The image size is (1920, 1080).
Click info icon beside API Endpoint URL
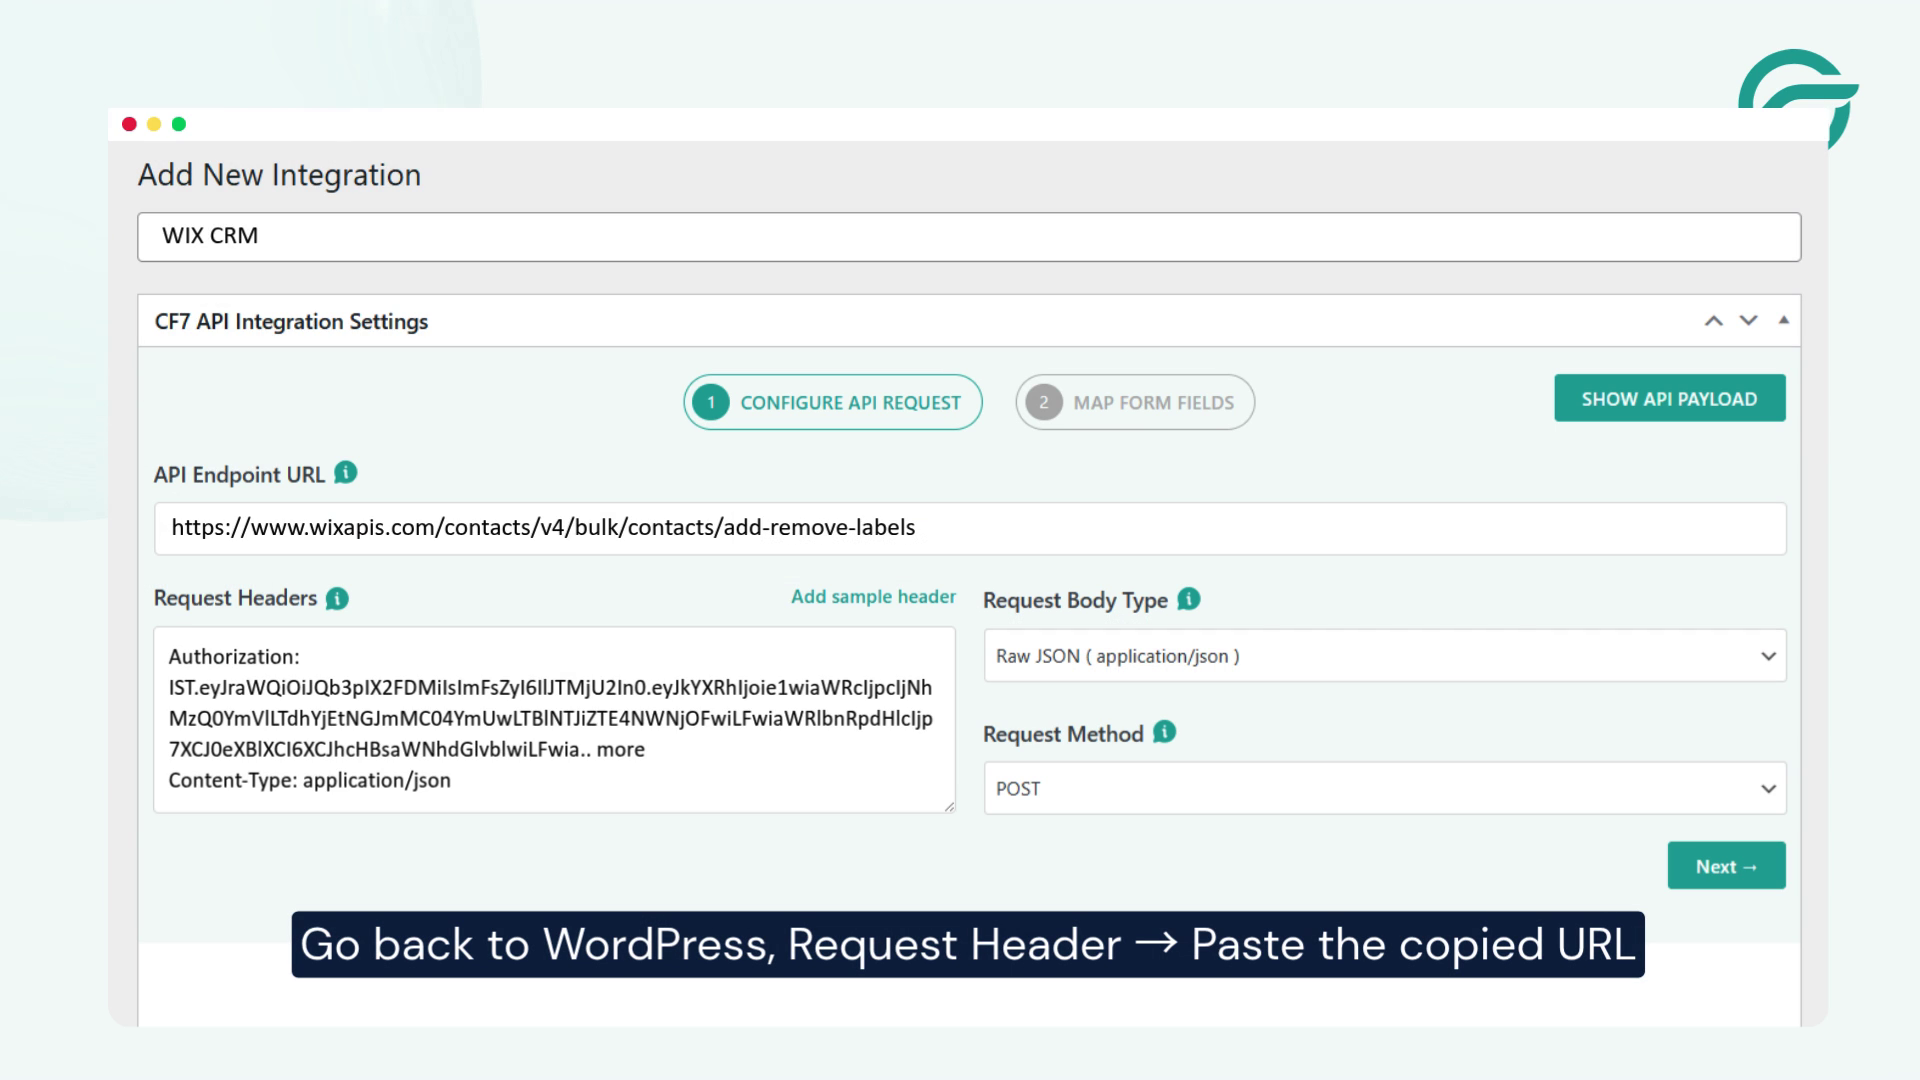346,473
